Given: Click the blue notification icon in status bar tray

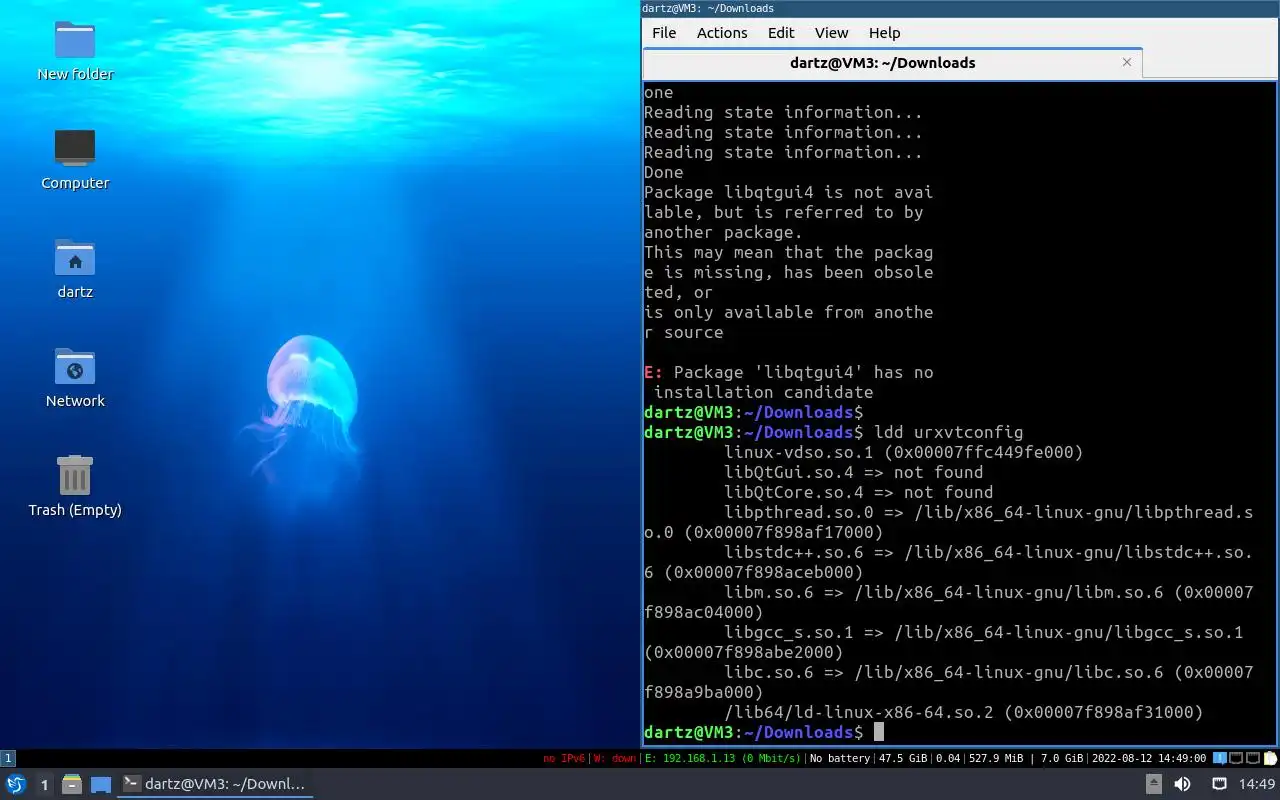Looking at the screenshot, I should point(1220,758).
